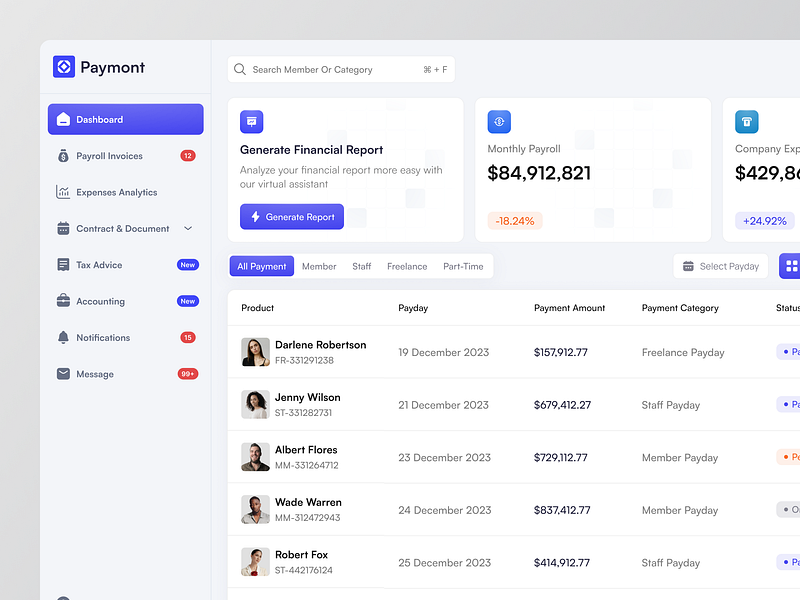Select the search magnifier icon
Viewport: 800px width, 600px height.
point(240,69)
